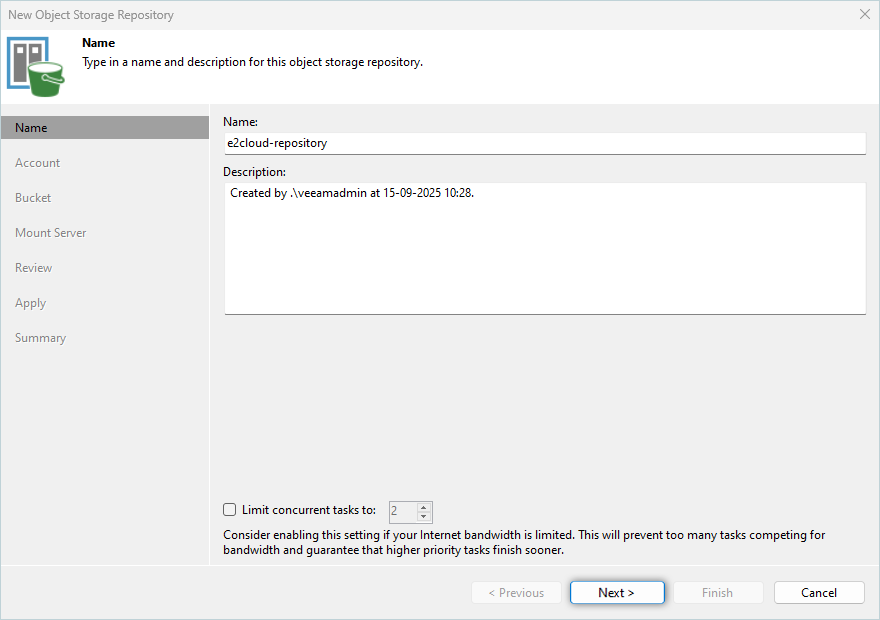This screenshot has height=620, width=880.
Task: Decrease concurrent tasks with the down arrow
Action: pos(424,516)
